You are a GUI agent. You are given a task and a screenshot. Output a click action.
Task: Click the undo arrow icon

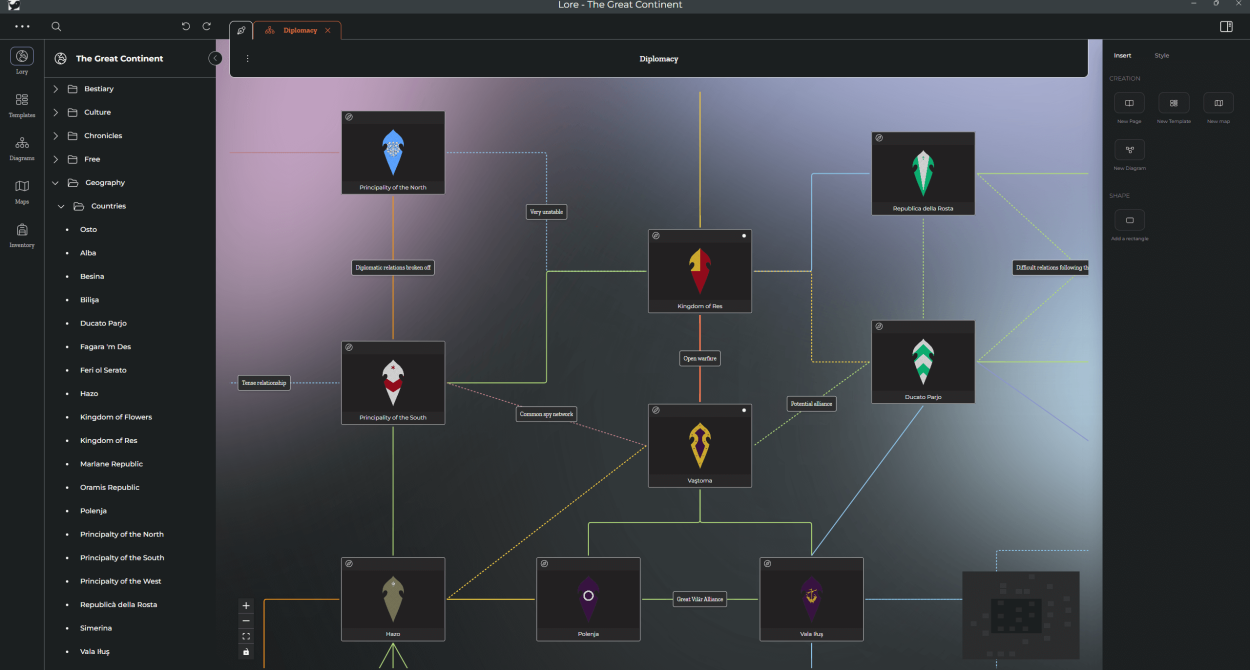tap(186, 27)
